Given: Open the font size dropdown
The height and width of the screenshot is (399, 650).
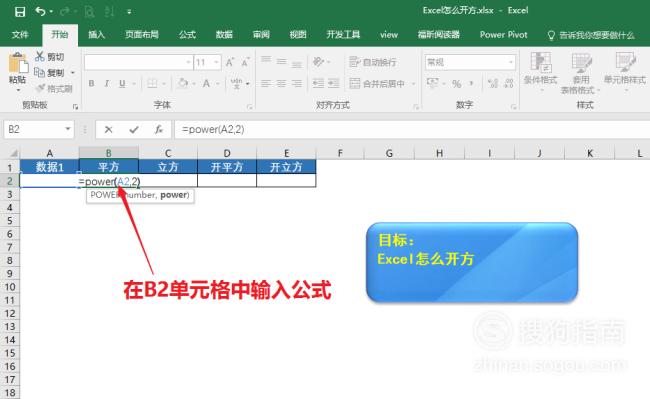Looking at the screenshot, I should [216, 63].
